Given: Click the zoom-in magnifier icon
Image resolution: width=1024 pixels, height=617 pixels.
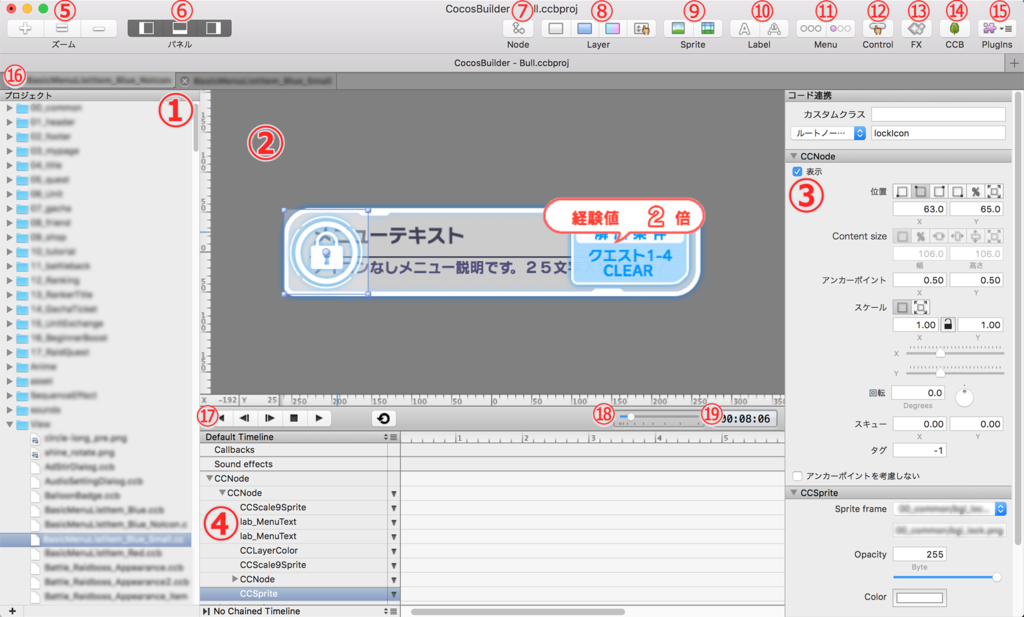Looking at the screenshot, I should coord(24,27).
